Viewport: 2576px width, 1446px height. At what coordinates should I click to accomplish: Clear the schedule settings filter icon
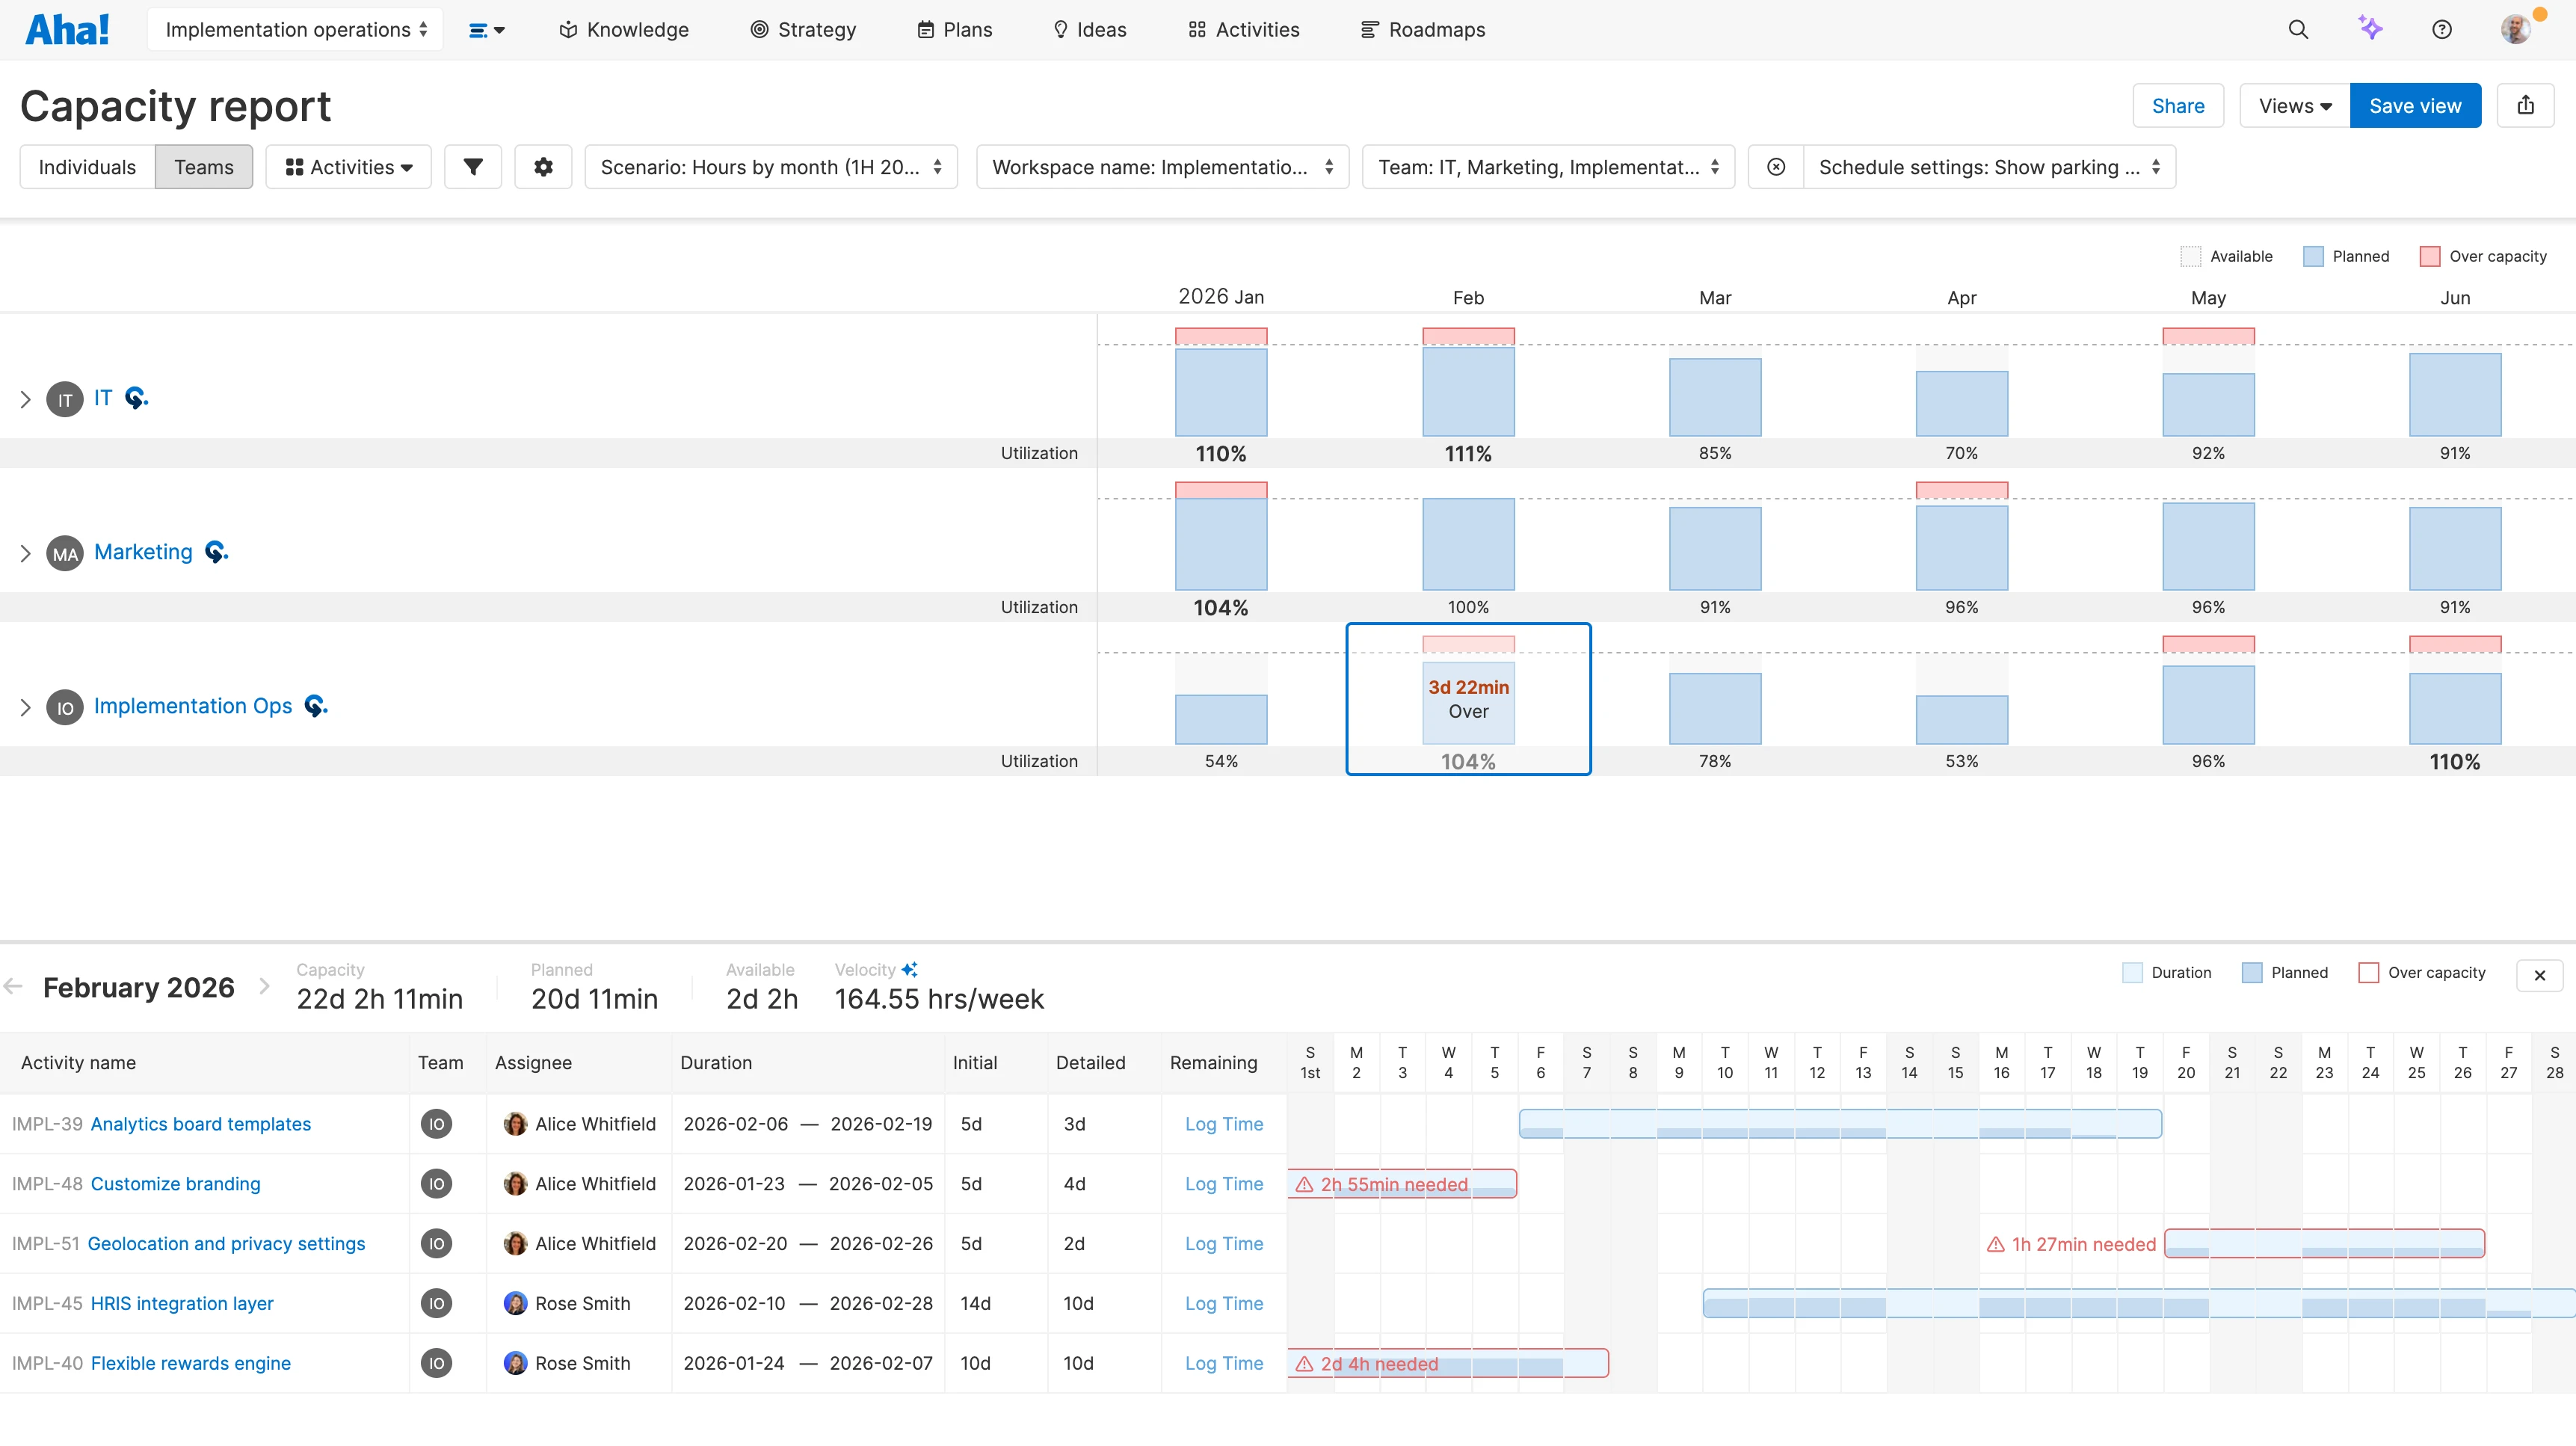coord(1776,167)
